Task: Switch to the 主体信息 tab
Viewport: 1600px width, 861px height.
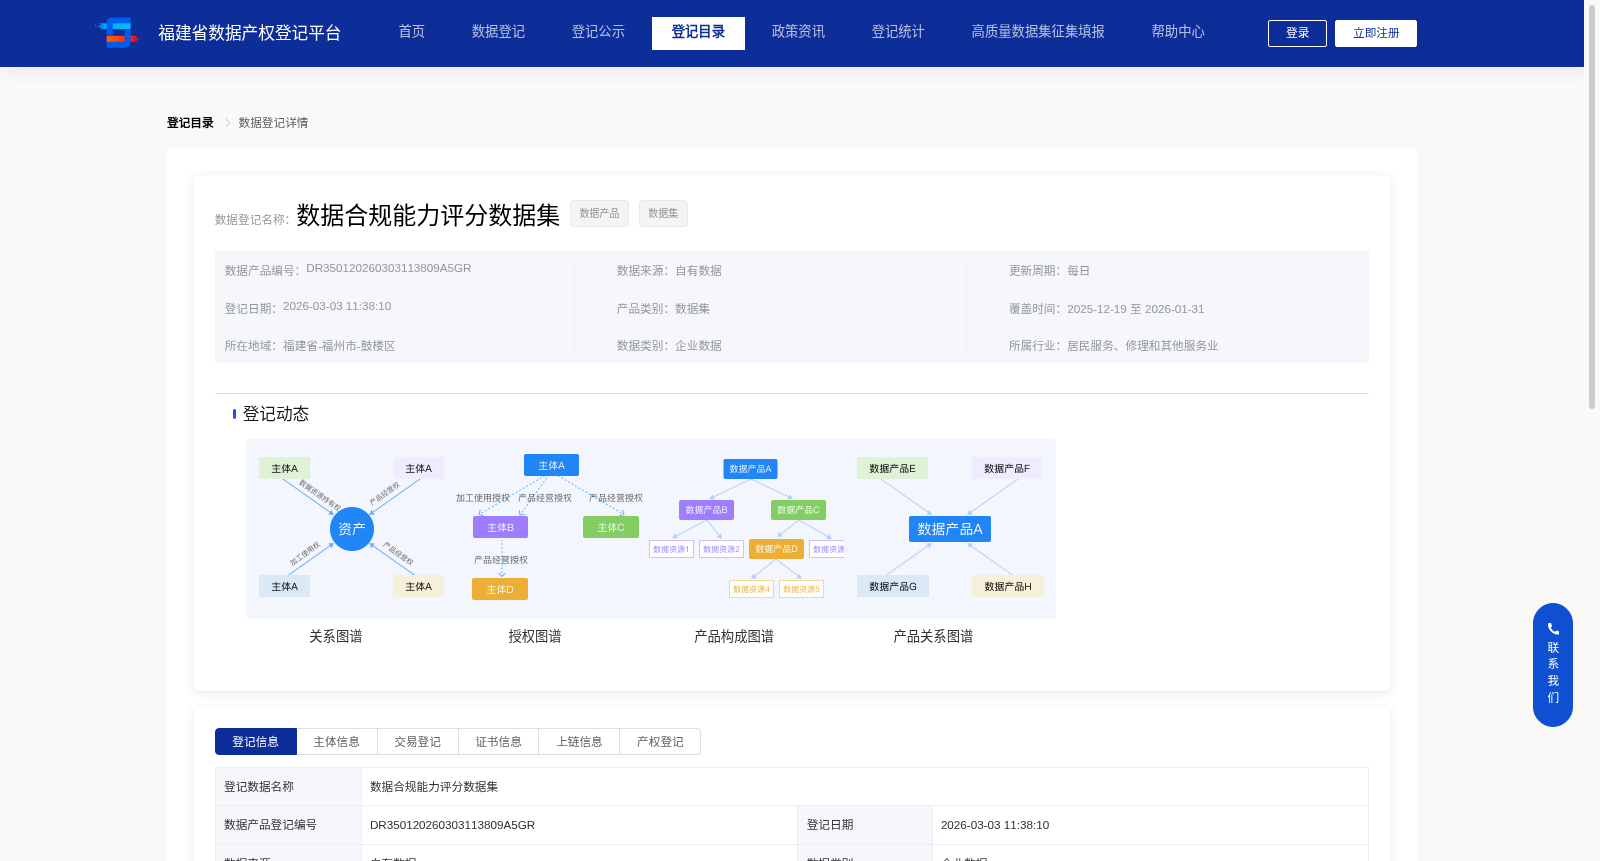Action: tap(337, 741)
